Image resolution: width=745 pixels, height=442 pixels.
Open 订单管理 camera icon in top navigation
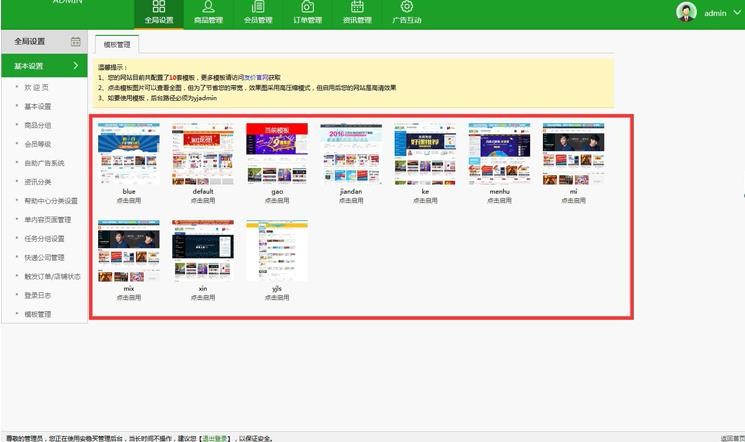pyautogui.click(x=307, y=7)
